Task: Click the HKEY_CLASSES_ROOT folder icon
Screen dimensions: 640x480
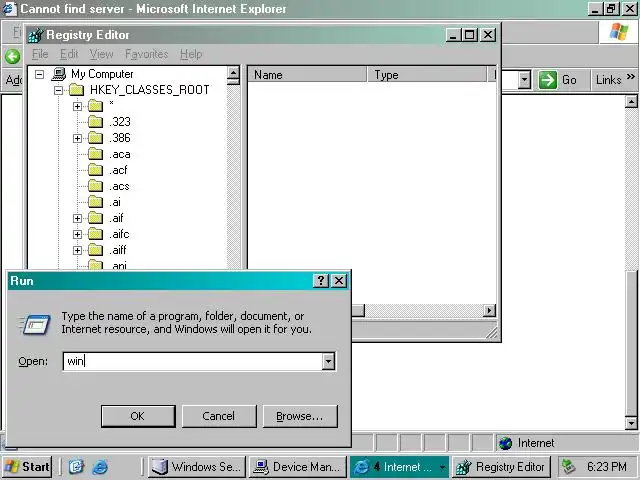Action: click(76, 90)
